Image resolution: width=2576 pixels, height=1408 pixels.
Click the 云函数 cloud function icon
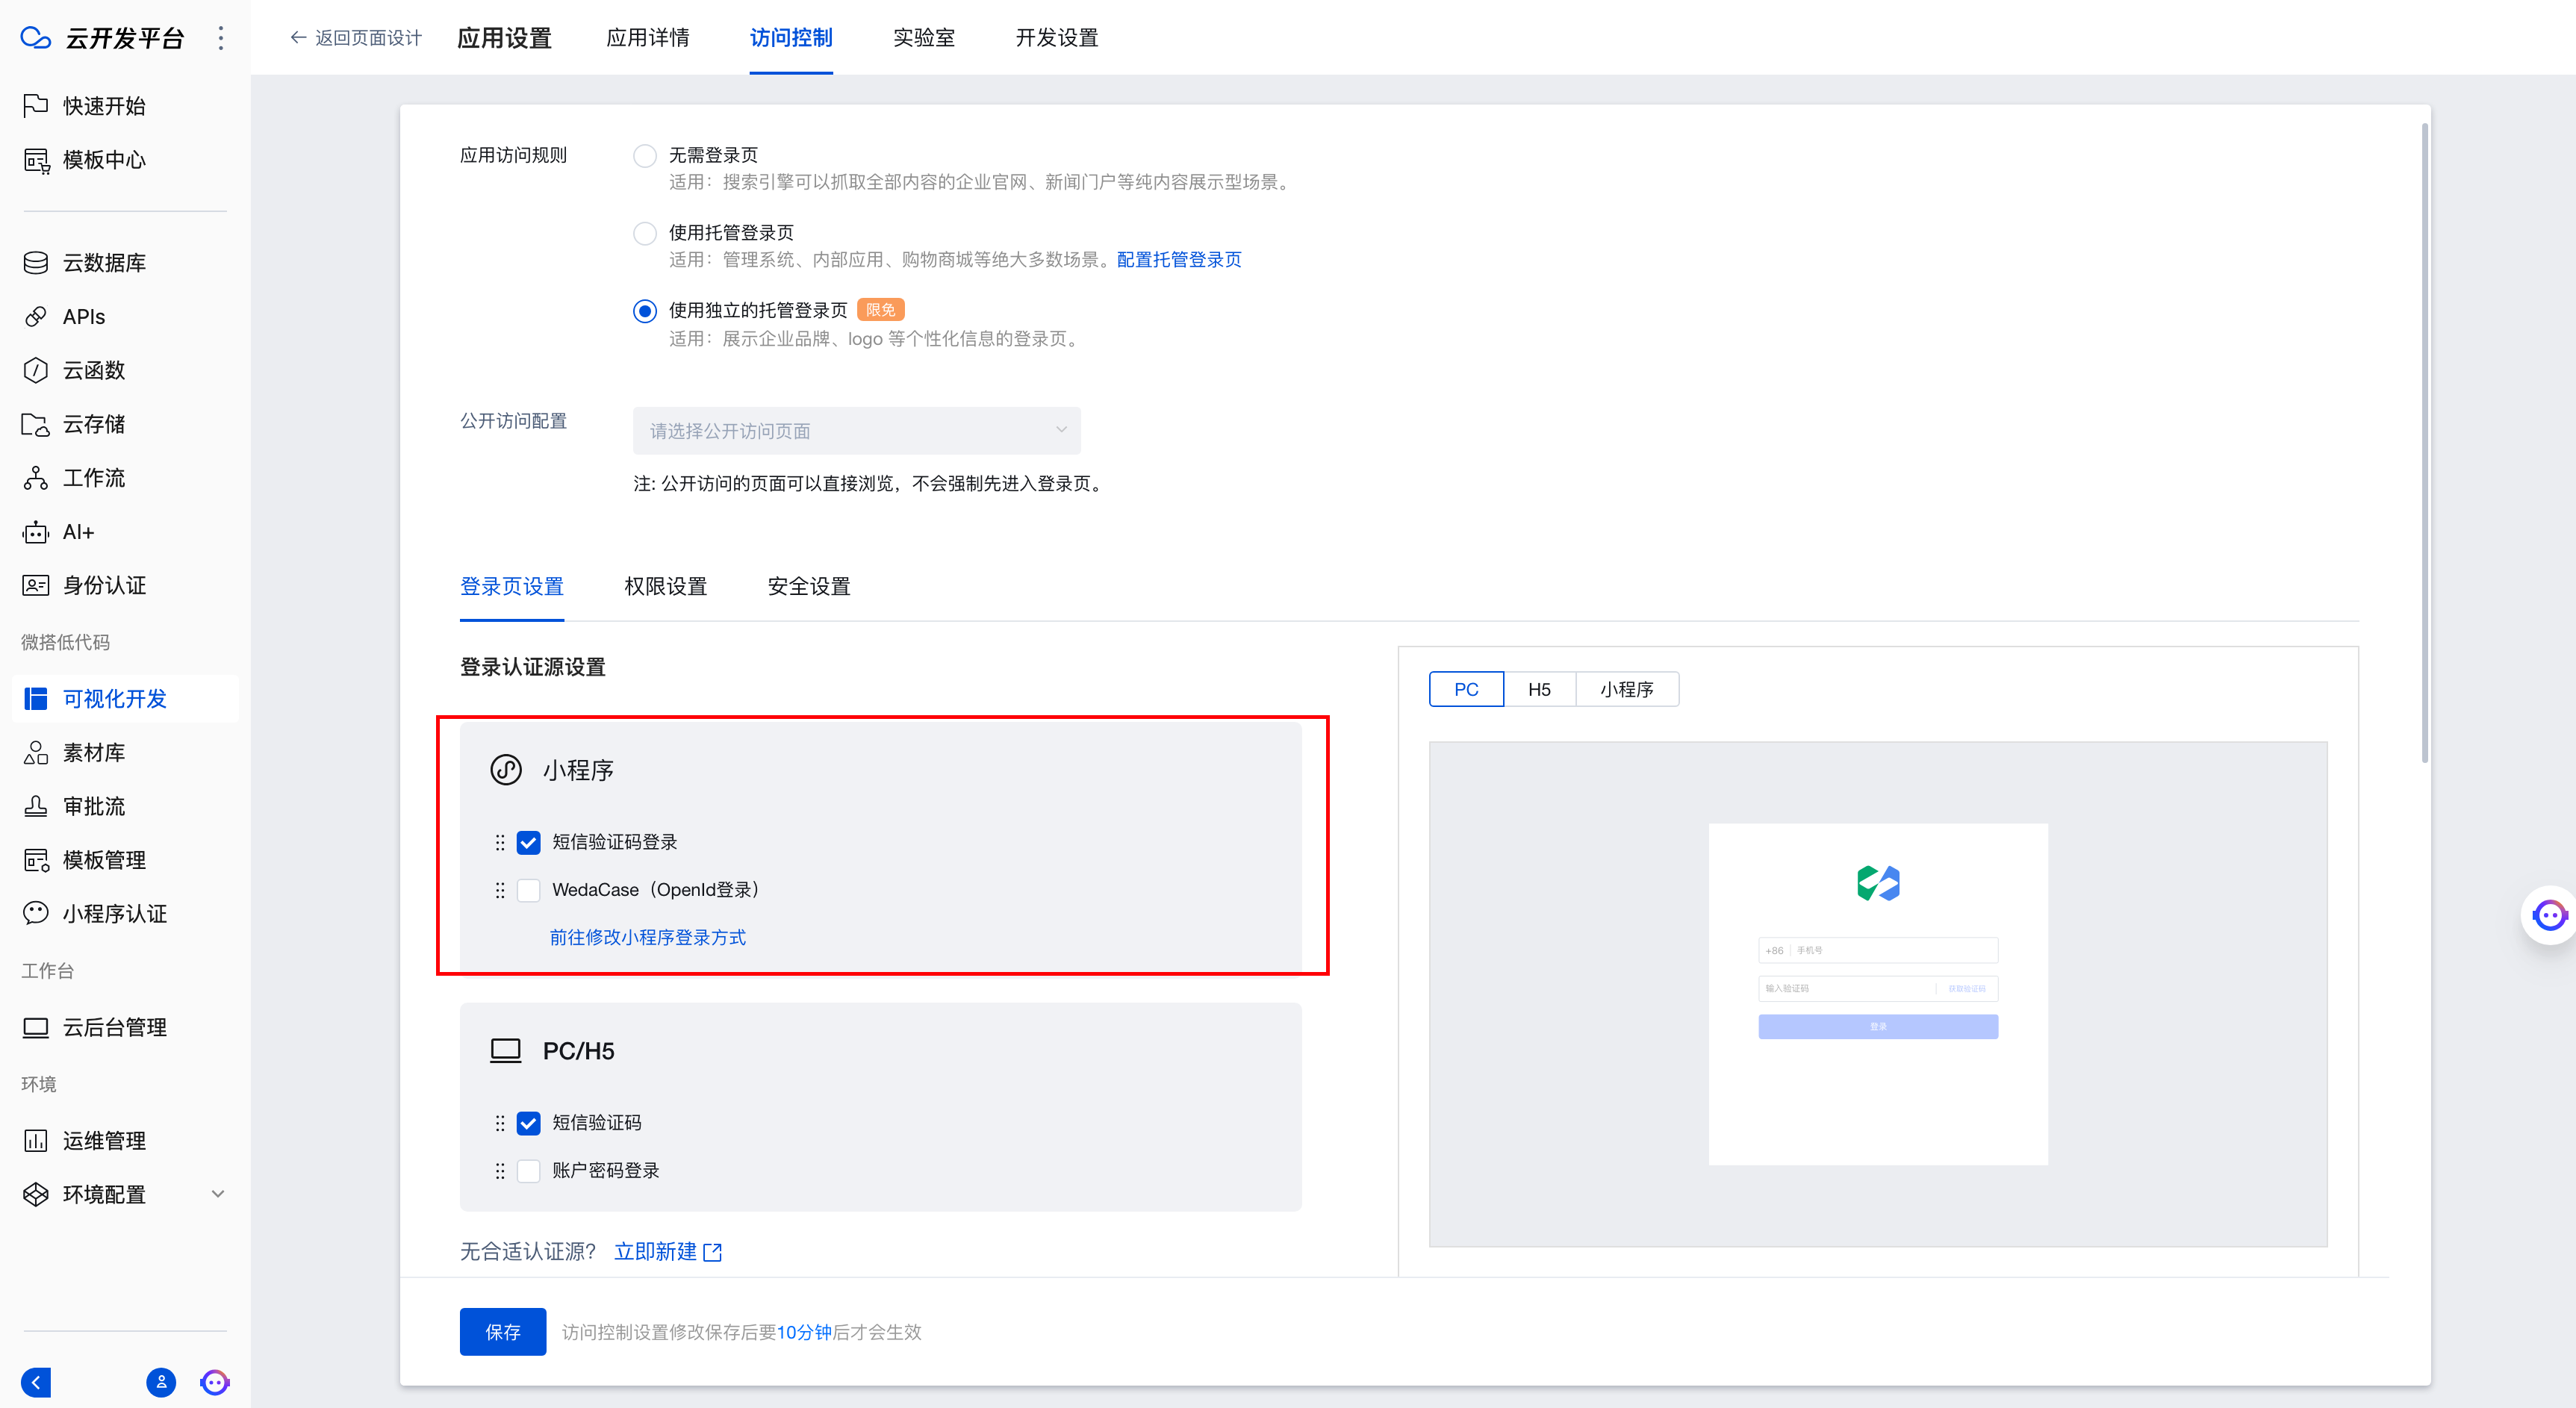point(36,370)
